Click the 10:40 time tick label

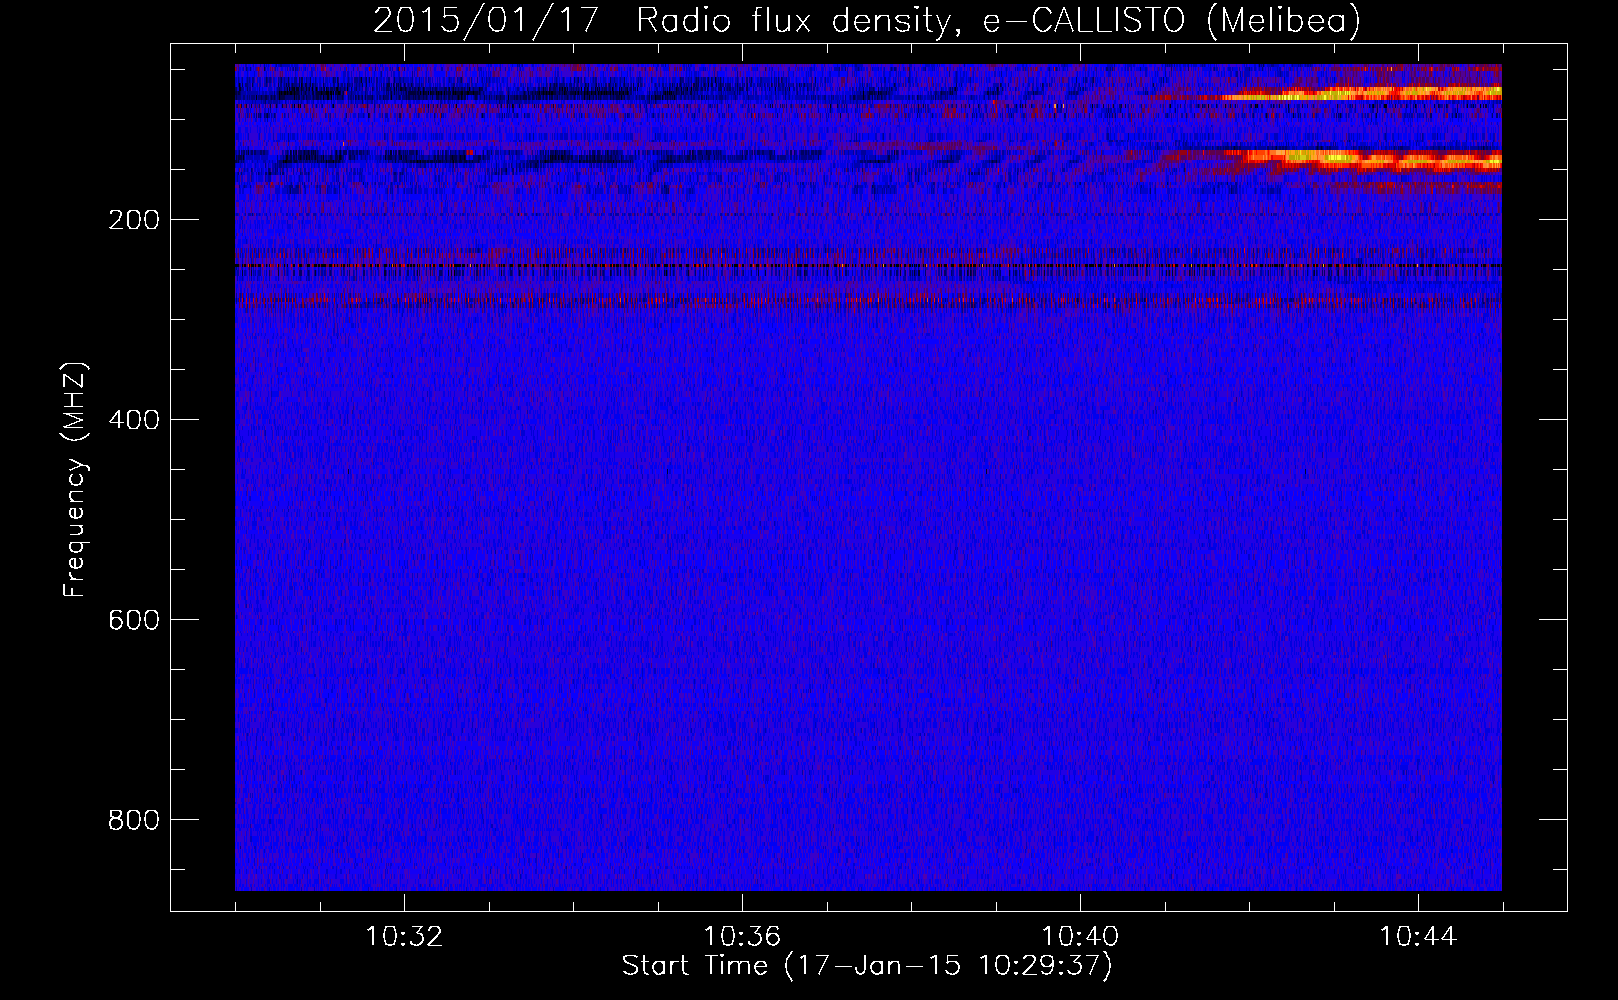pos(1080,937)
